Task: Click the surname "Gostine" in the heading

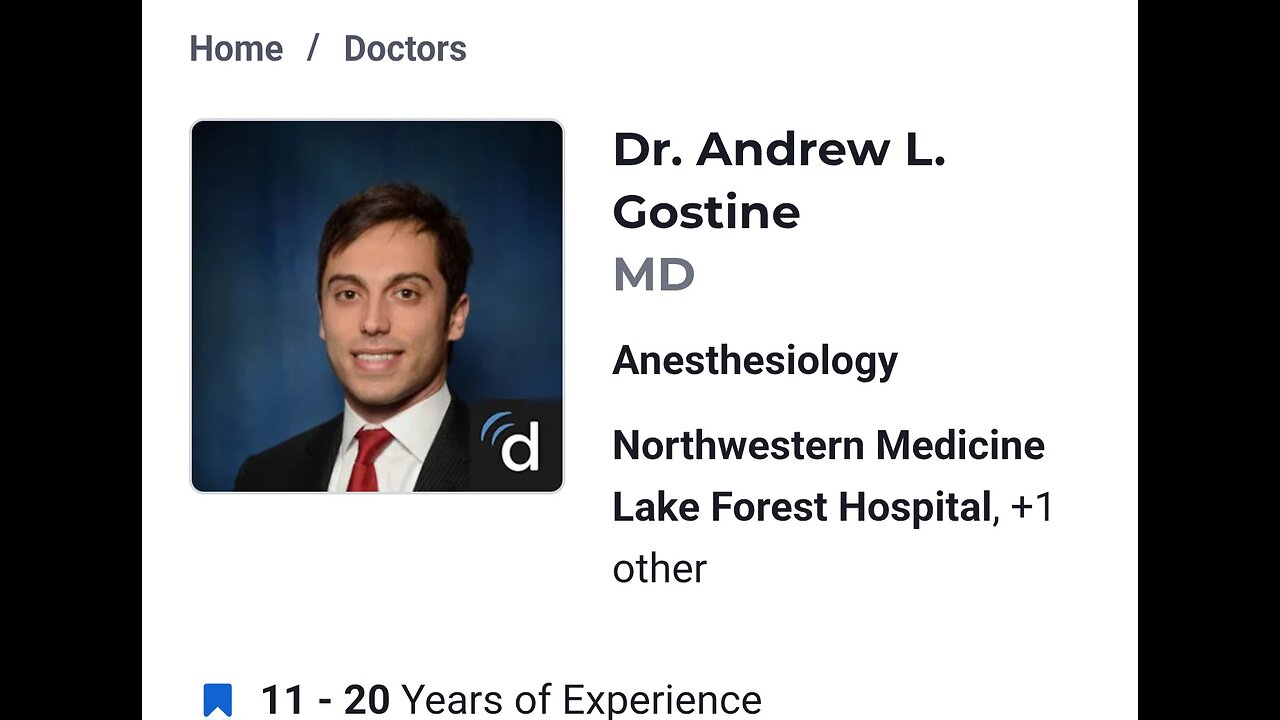Action: [x=706, y=212]
